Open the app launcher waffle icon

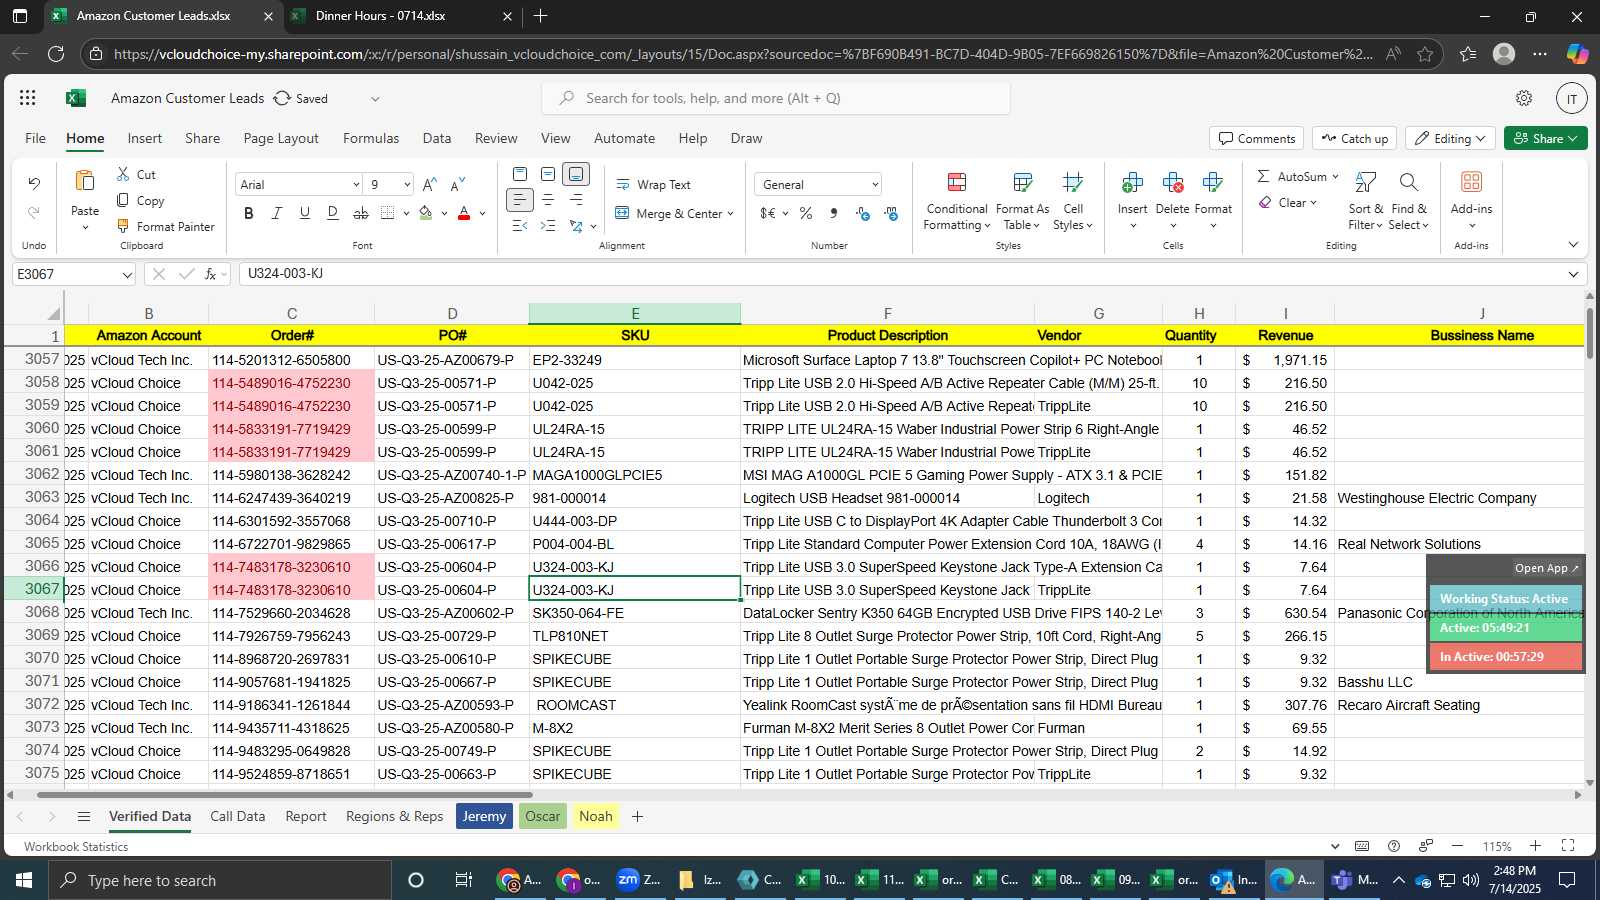(x=28, y=98)
